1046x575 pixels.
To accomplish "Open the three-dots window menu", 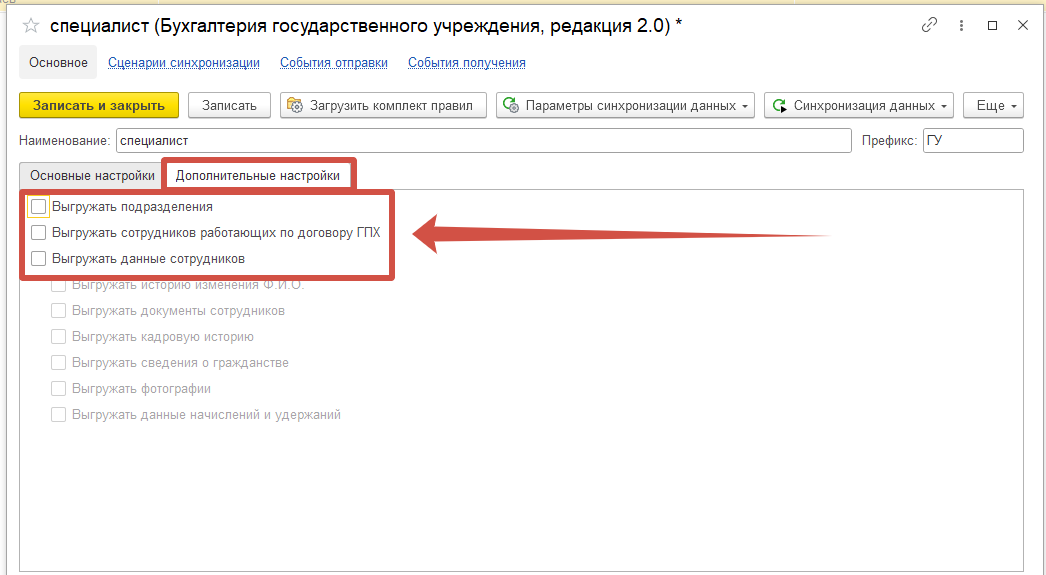I will [961, 25].
